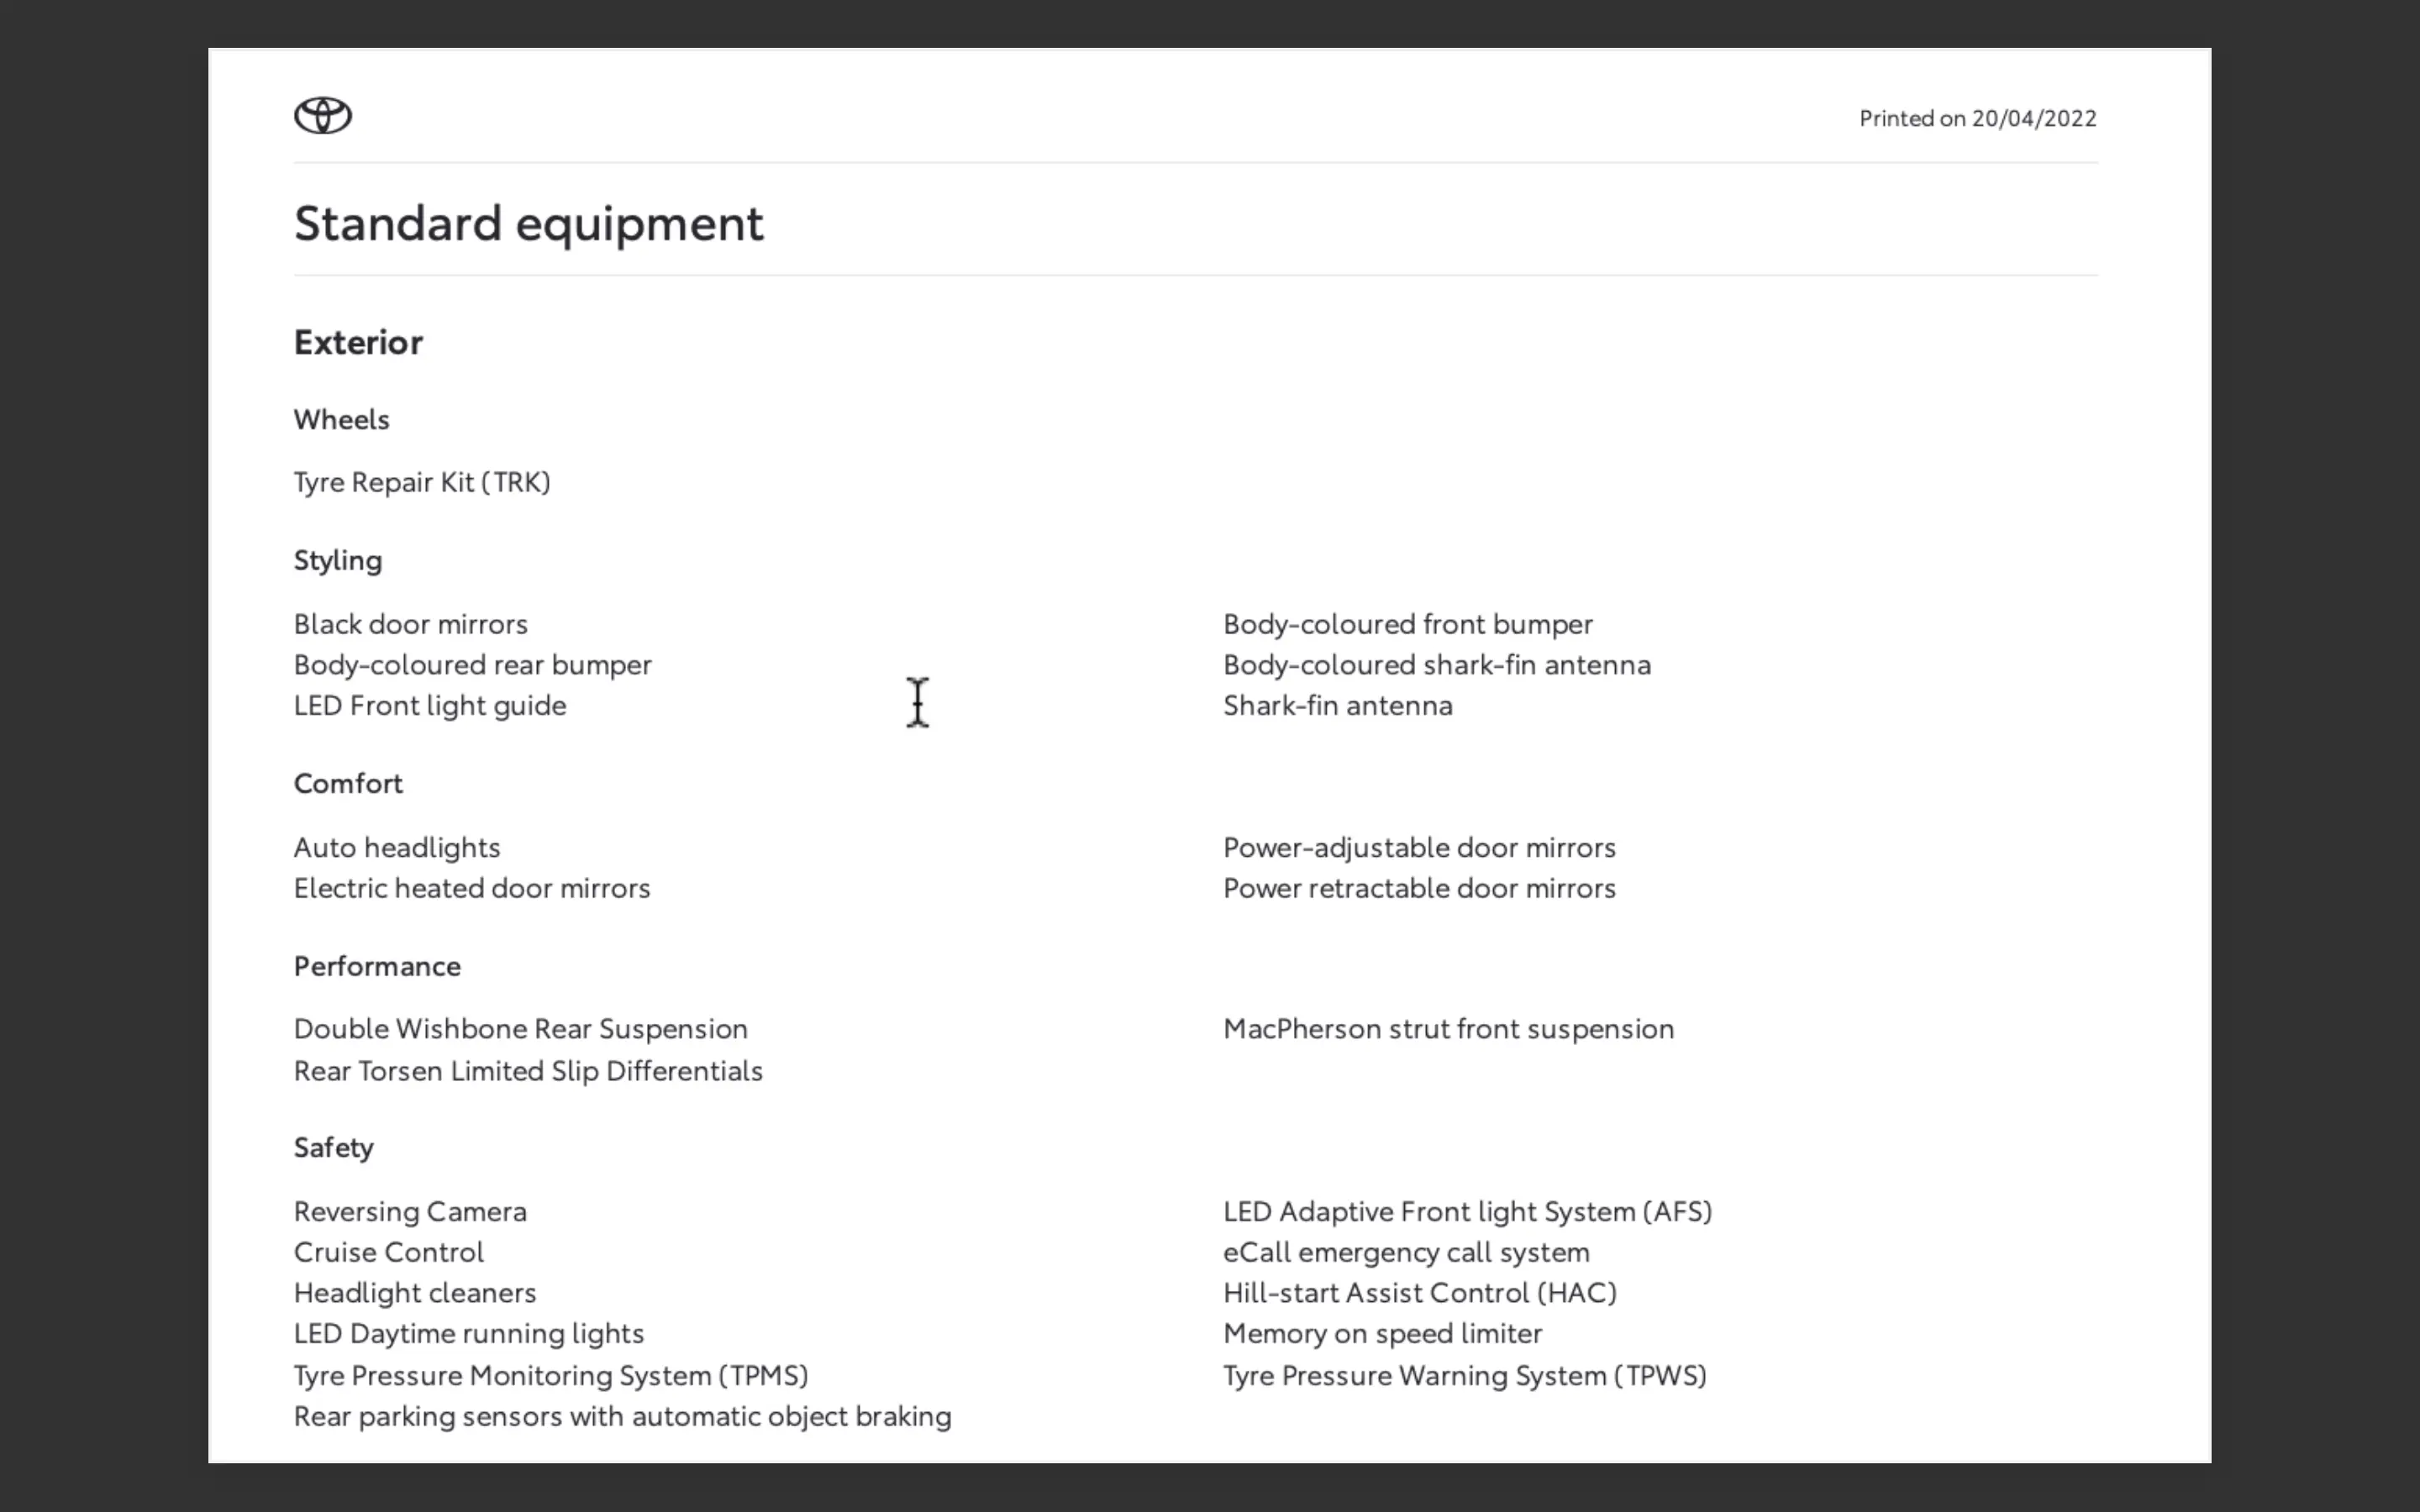The image size is (2420, 1512).
Task: Click the 'Exterior' section heading
Action: click(x=358, y=343)
